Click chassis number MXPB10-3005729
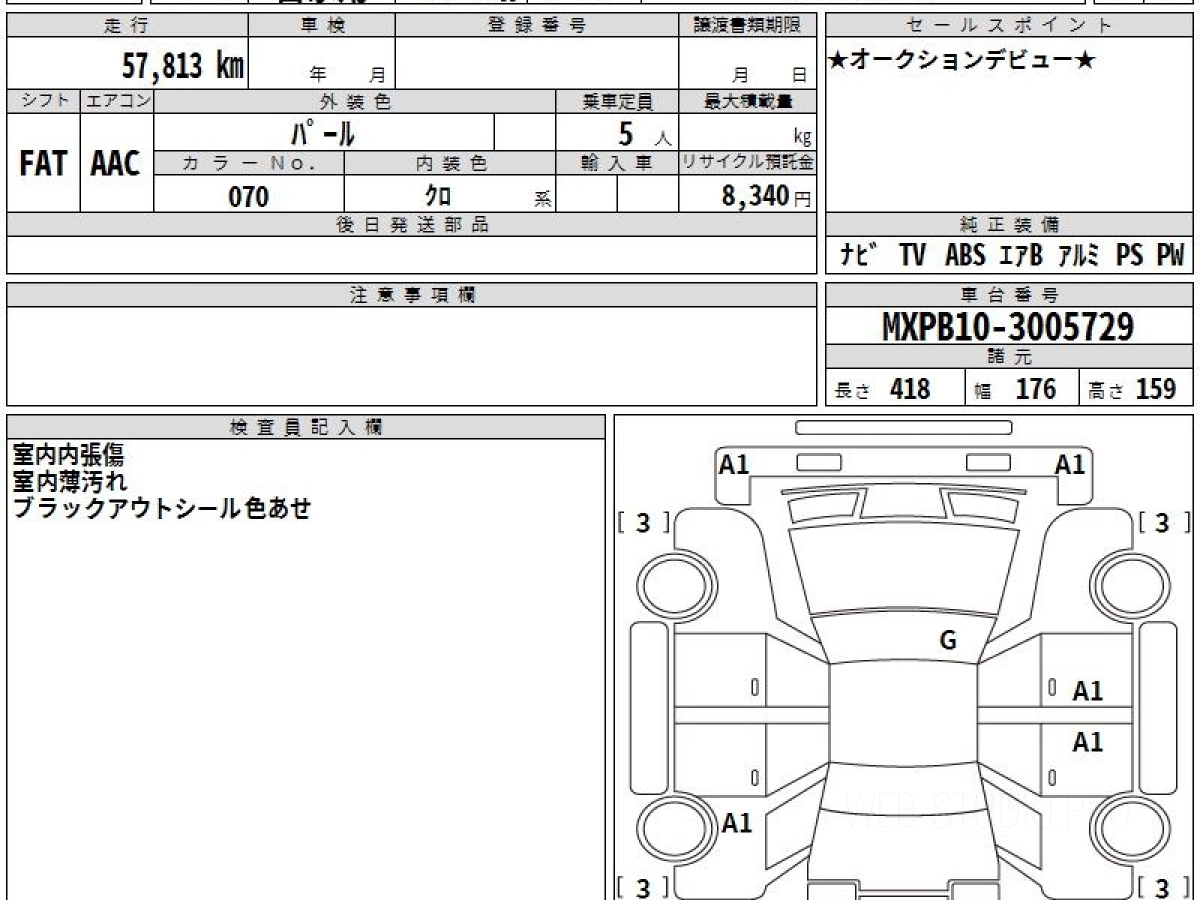 coord(1008,326)
